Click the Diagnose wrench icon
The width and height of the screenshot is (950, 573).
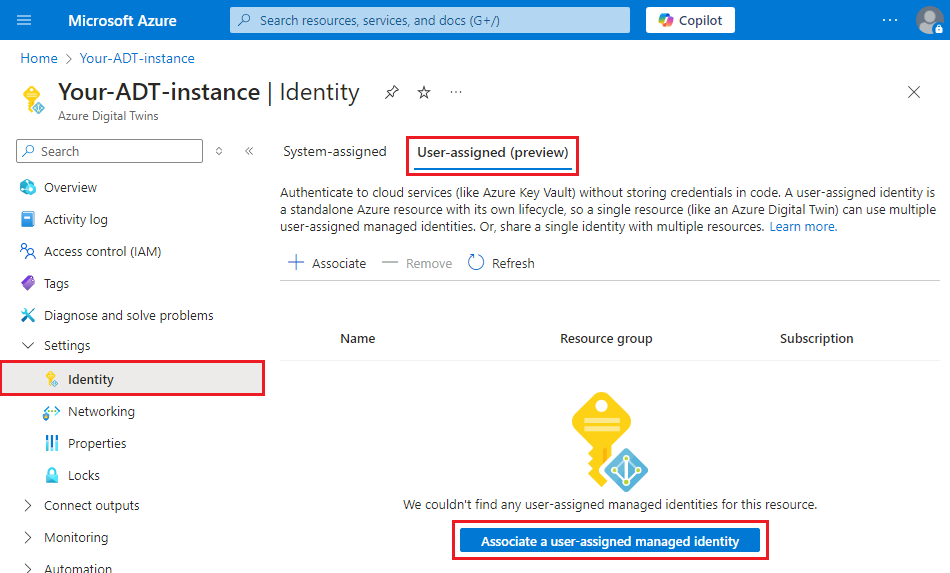28,315
